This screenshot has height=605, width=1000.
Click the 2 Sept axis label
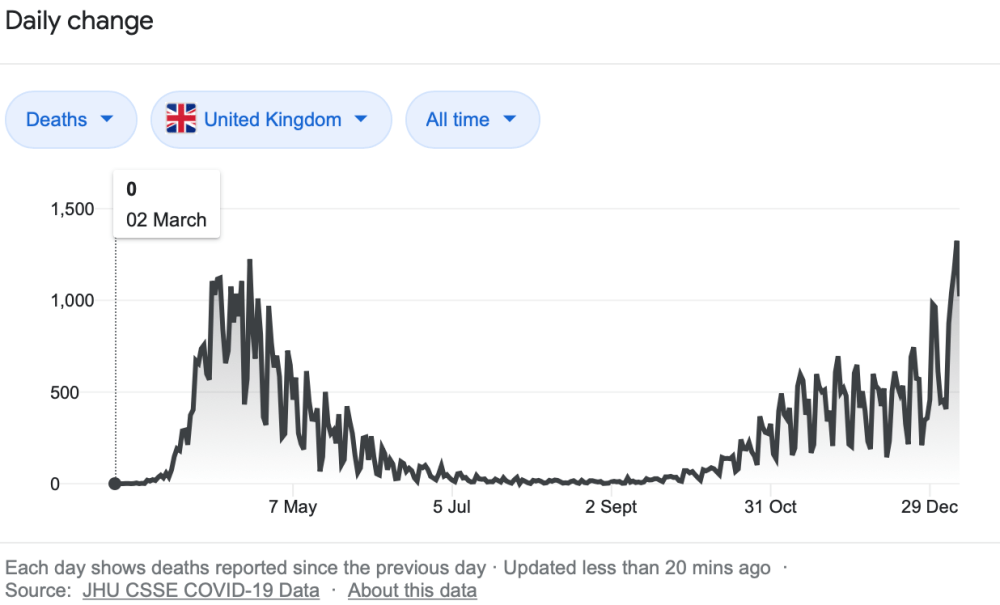click(611, 507)
